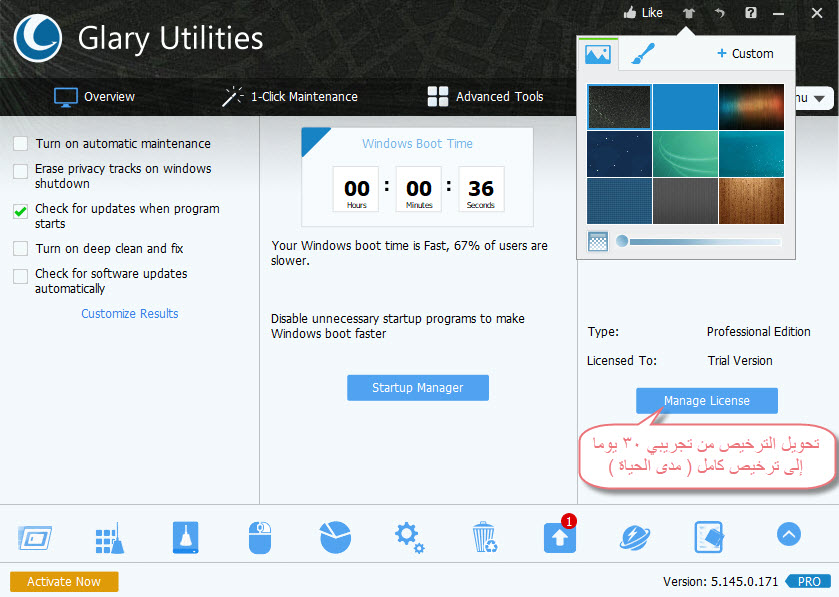Adjust the skin transparency slider

coord(700,242)
